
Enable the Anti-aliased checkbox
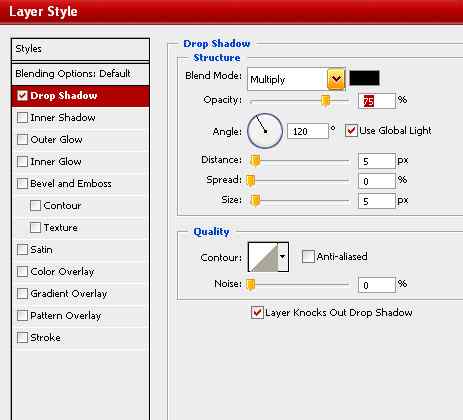[308, 257]
